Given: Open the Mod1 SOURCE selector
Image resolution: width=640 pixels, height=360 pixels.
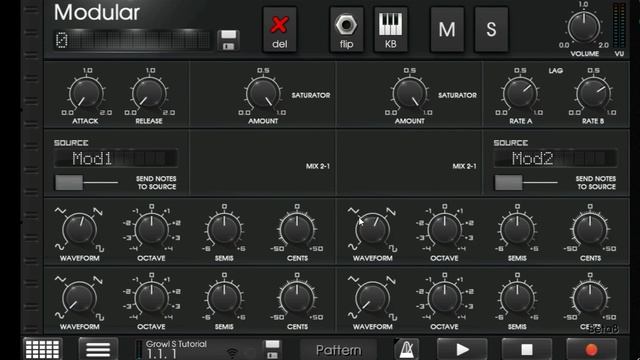Looking at the screenshot, I should [x=116, y=158].
